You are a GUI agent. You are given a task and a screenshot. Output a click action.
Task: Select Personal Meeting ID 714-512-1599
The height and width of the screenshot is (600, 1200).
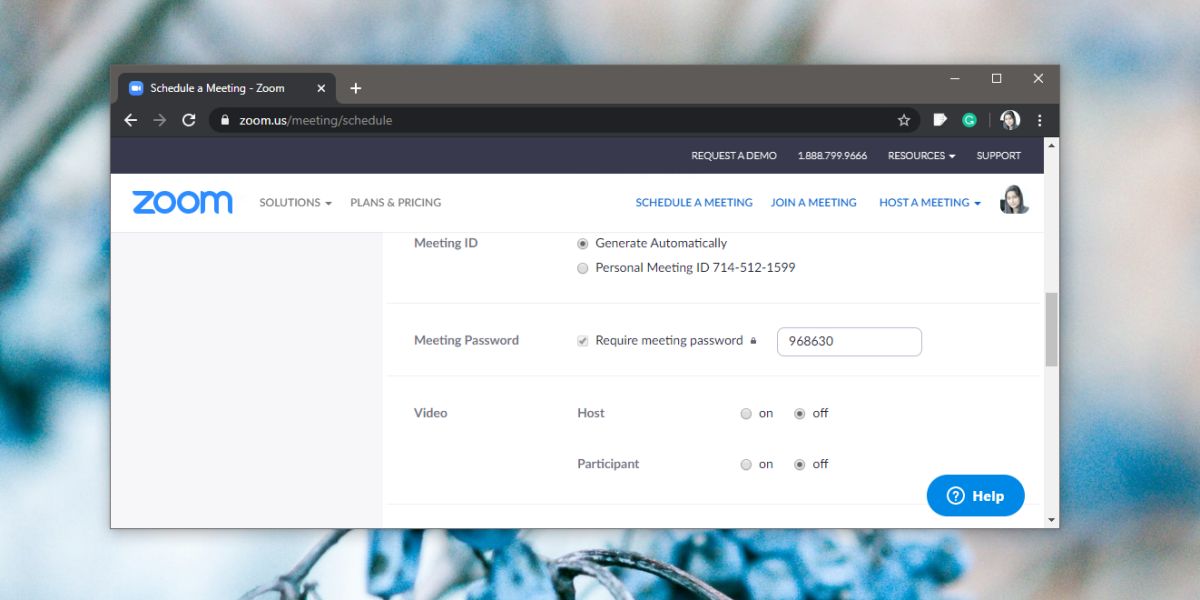(583, 268)
